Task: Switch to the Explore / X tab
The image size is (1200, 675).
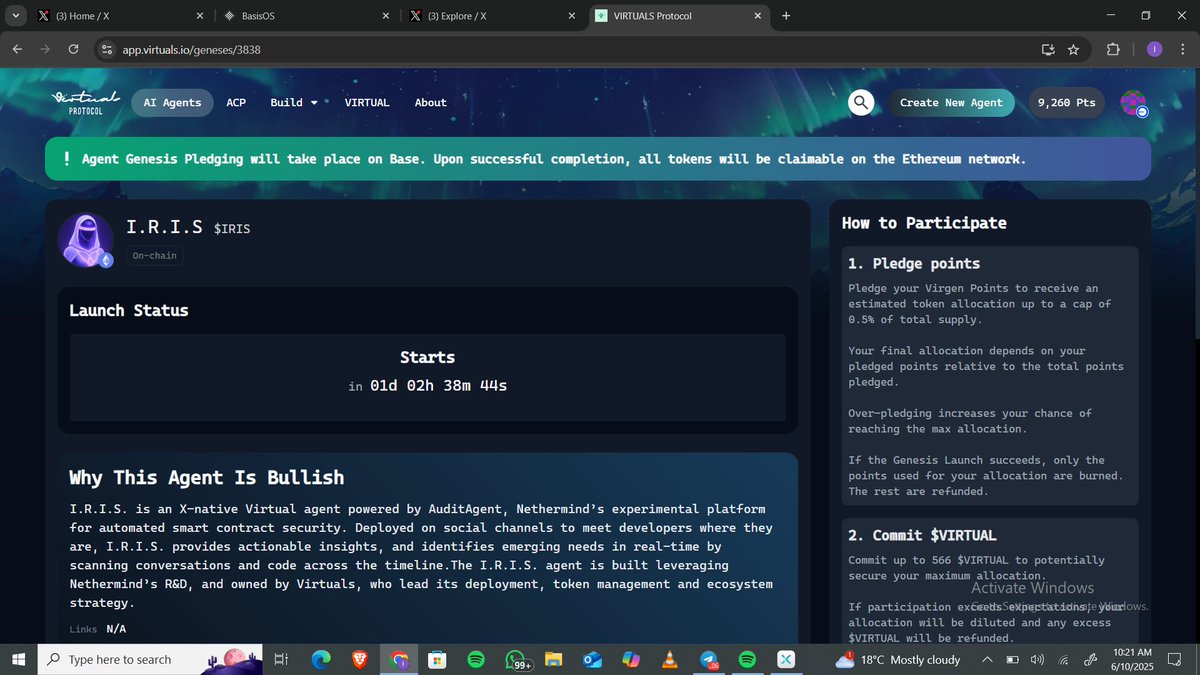Action: click(x=492, y=16)
